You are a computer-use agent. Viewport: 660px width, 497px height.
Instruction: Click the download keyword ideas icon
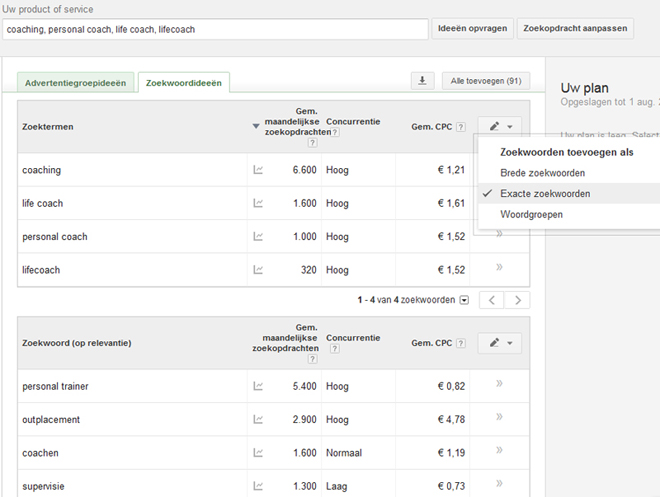[x=422, y=81]
